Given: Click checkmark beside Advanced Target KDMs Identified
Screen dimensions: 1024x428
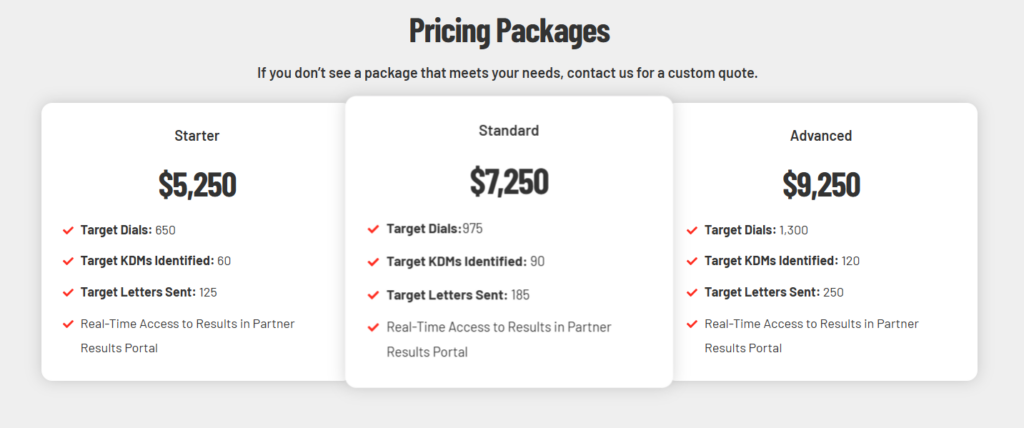Looking at the screenshot, I should [x=692, y=261].
